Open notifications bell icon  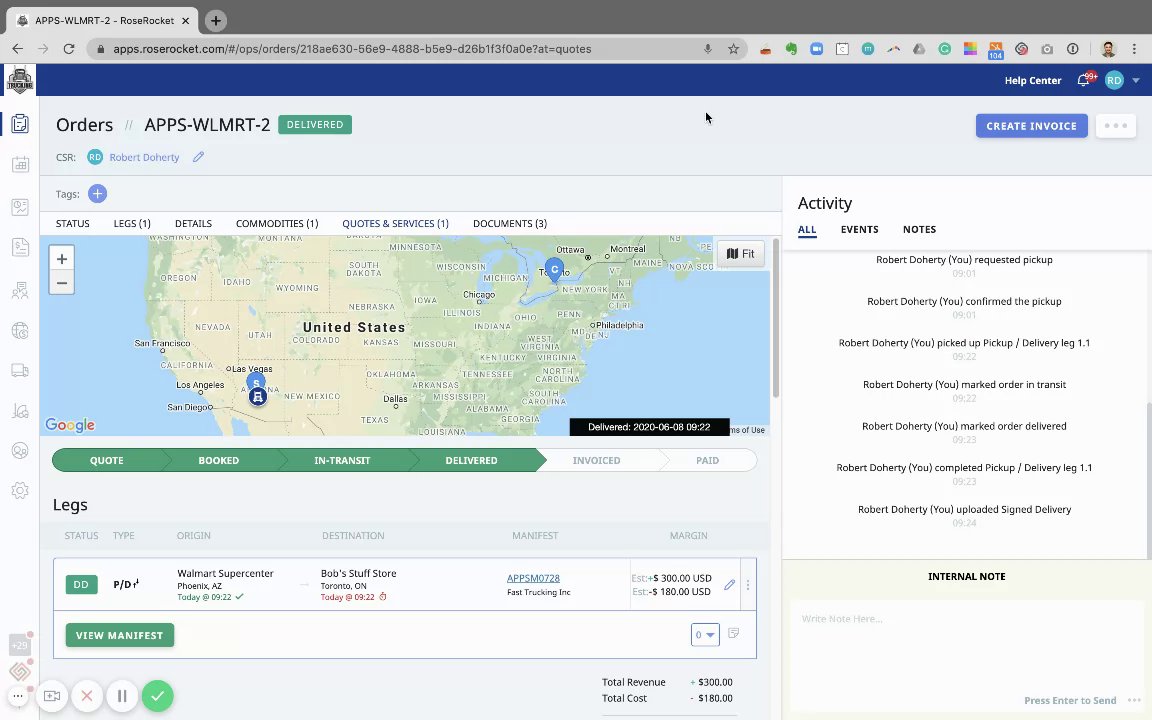click(1083, 81)
